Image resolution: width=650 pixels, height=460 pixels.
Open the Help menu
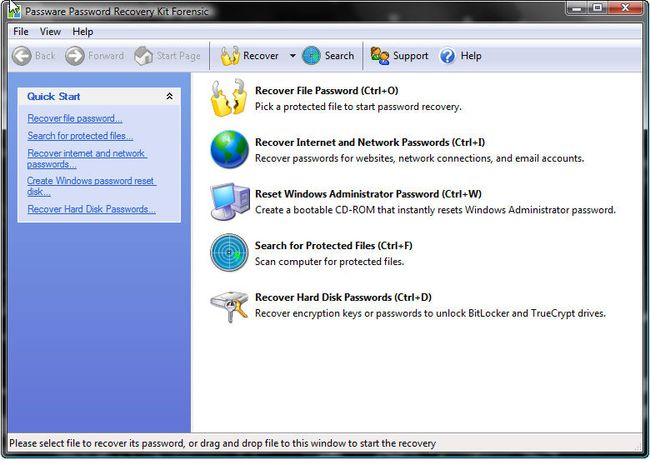[x=82, y=31]
